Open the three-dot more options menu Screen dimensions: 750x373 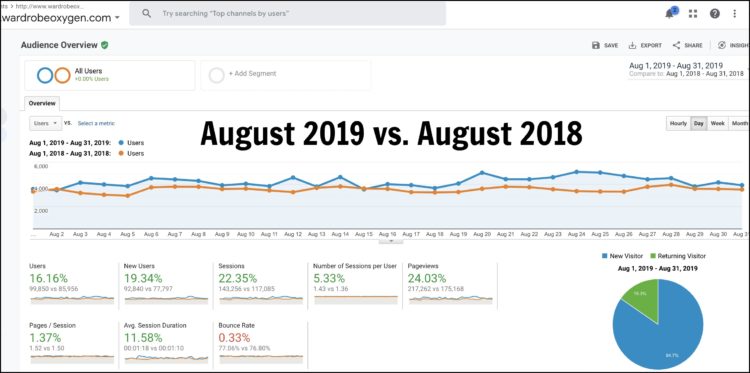[735, 13]
